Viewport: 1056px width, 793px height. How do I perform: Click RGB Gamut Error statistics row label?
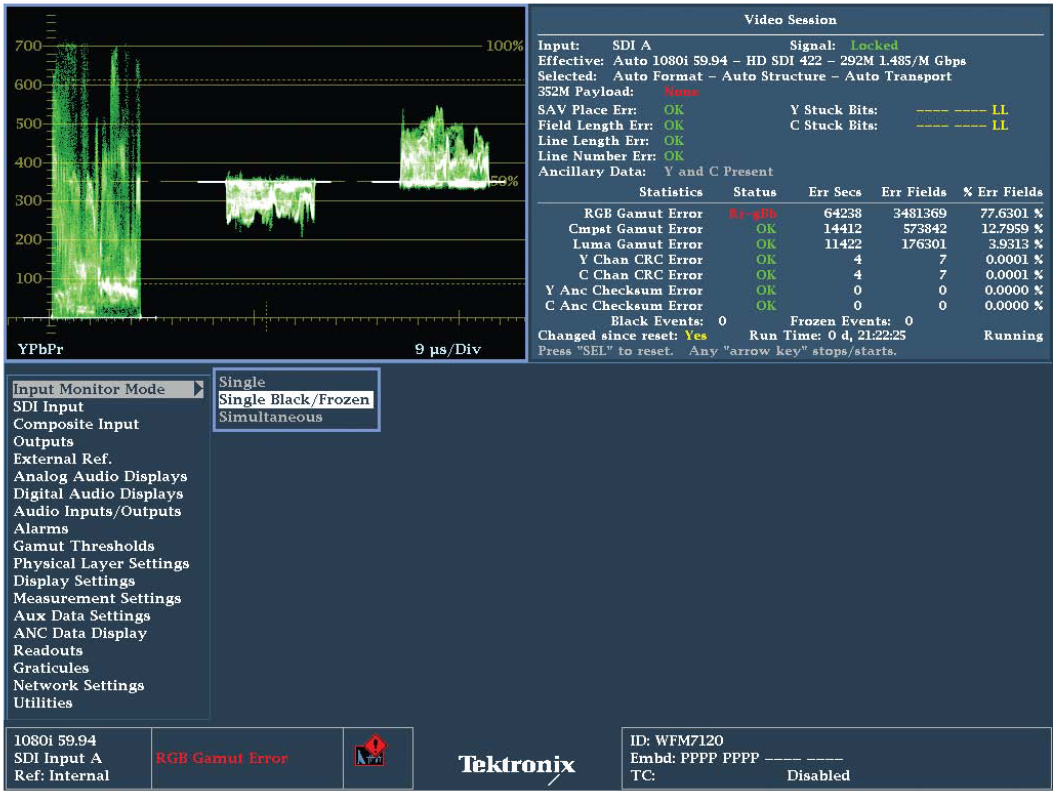click(643, 214)
